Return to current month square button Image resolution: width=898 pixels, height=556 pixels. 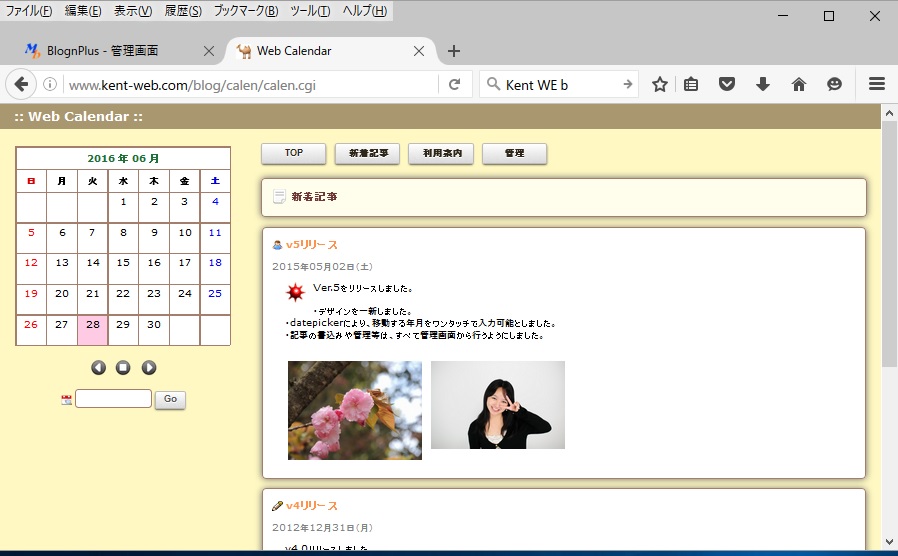click(123, 368)
